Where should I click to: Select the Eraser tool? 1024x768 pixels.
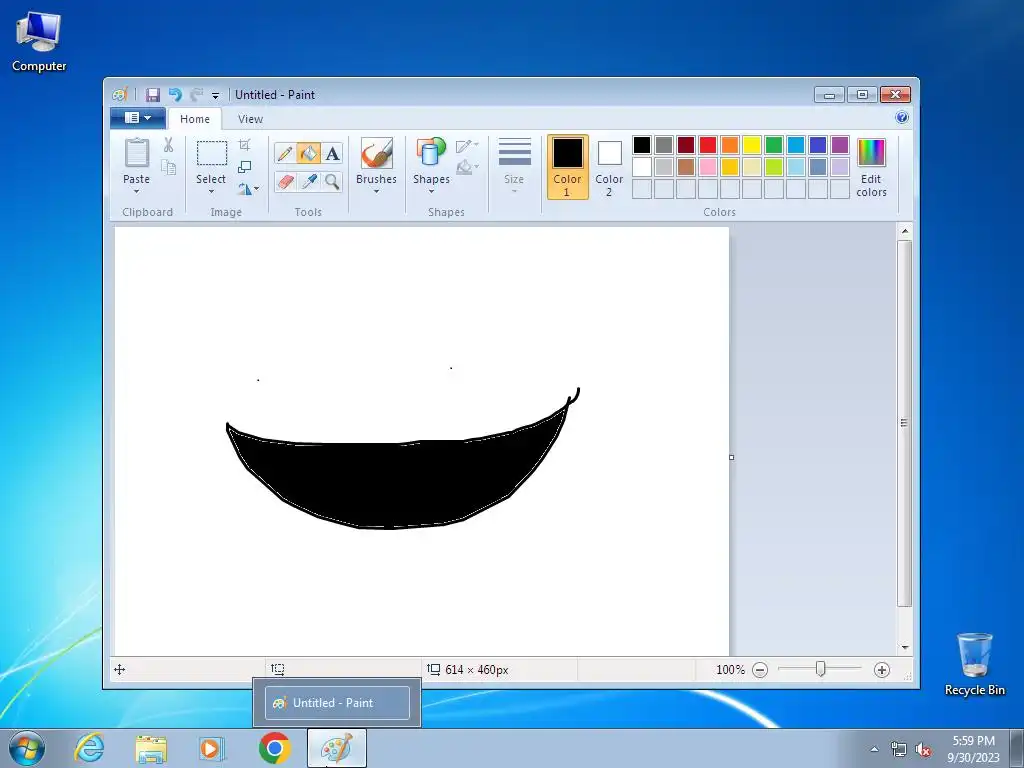285,181
